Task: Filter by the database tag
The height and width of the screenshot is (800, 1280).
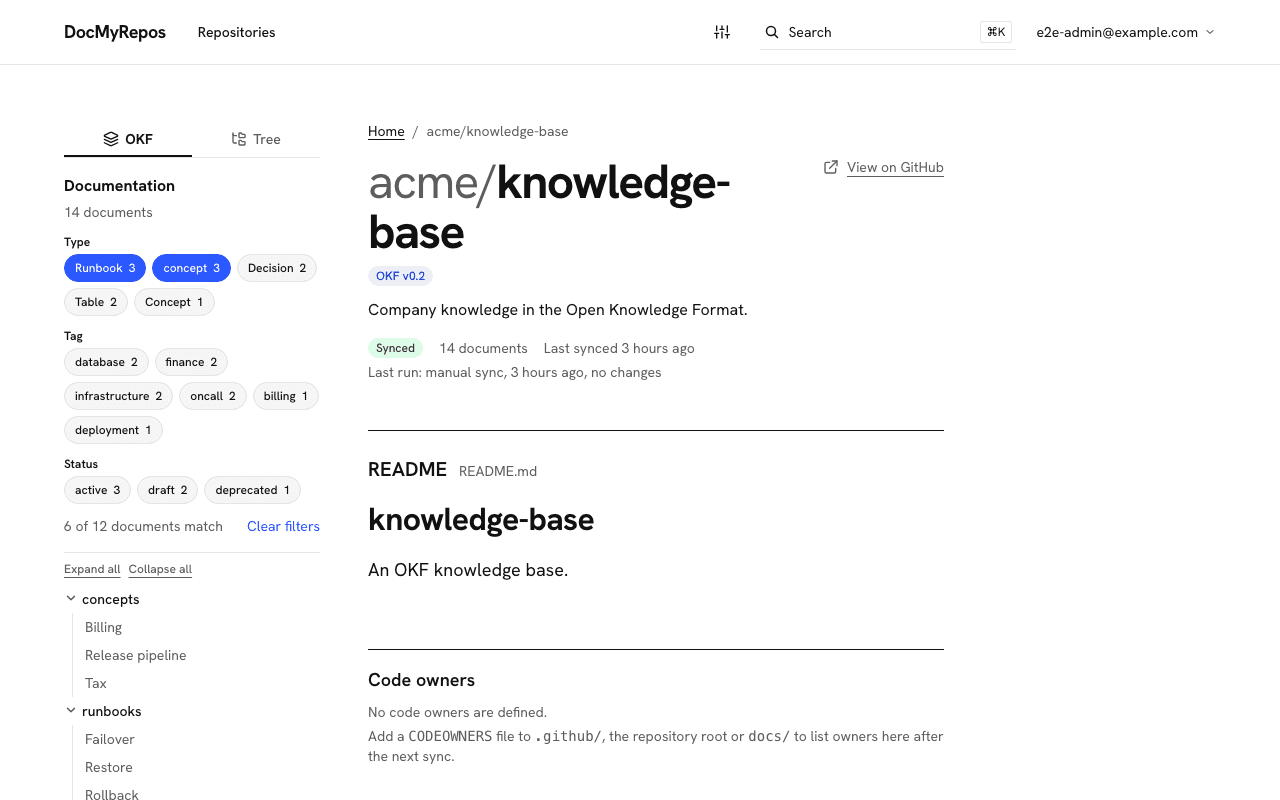Action: pyautogui.click(x=106, y=362)
